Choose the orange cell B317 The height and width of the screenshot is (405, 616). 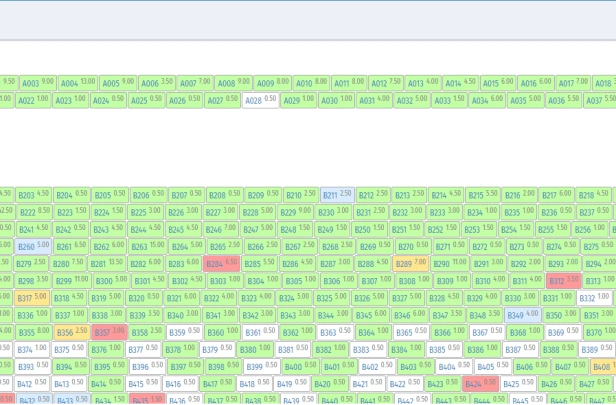pyautogui.click(x=32, y=298)
